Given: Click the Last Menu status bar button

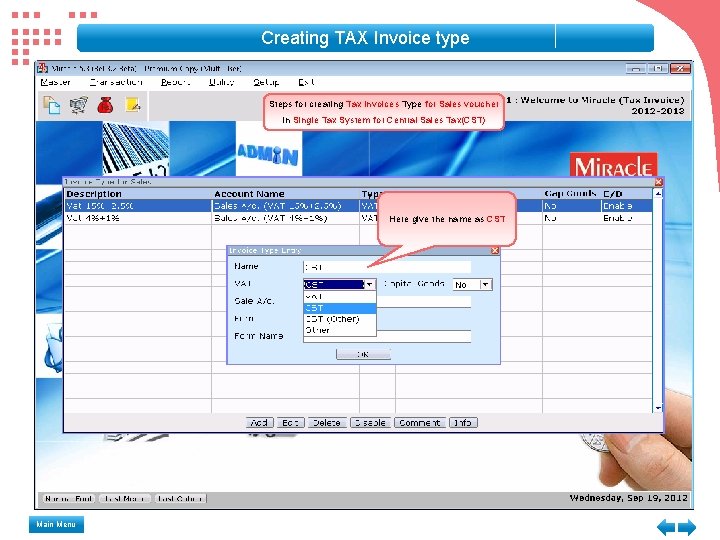Looking at the screenshot, I should (x=124, y=498).
